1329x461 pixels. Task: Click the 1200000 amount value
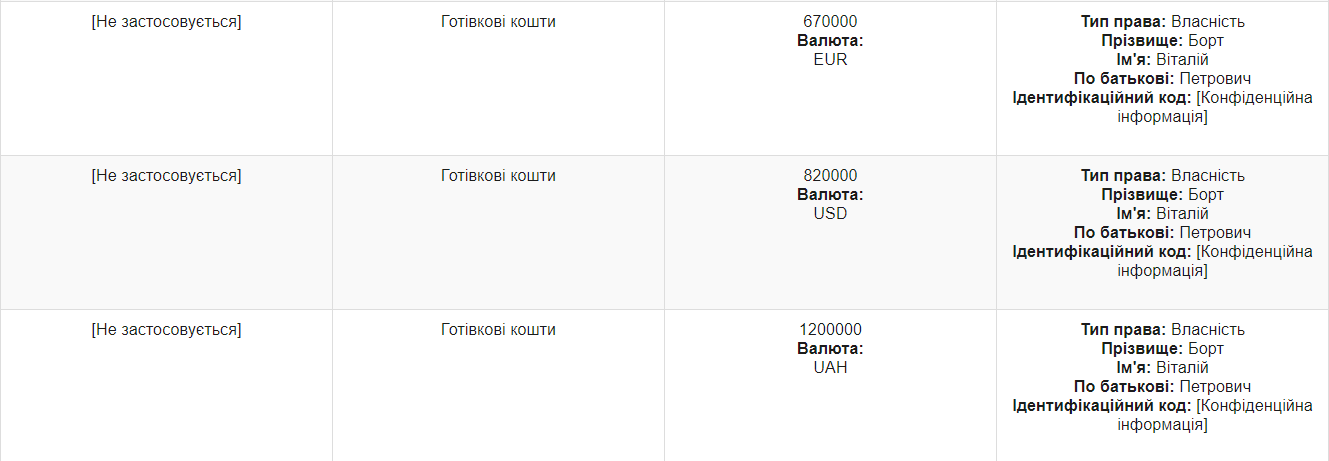(x=830, y=330)
